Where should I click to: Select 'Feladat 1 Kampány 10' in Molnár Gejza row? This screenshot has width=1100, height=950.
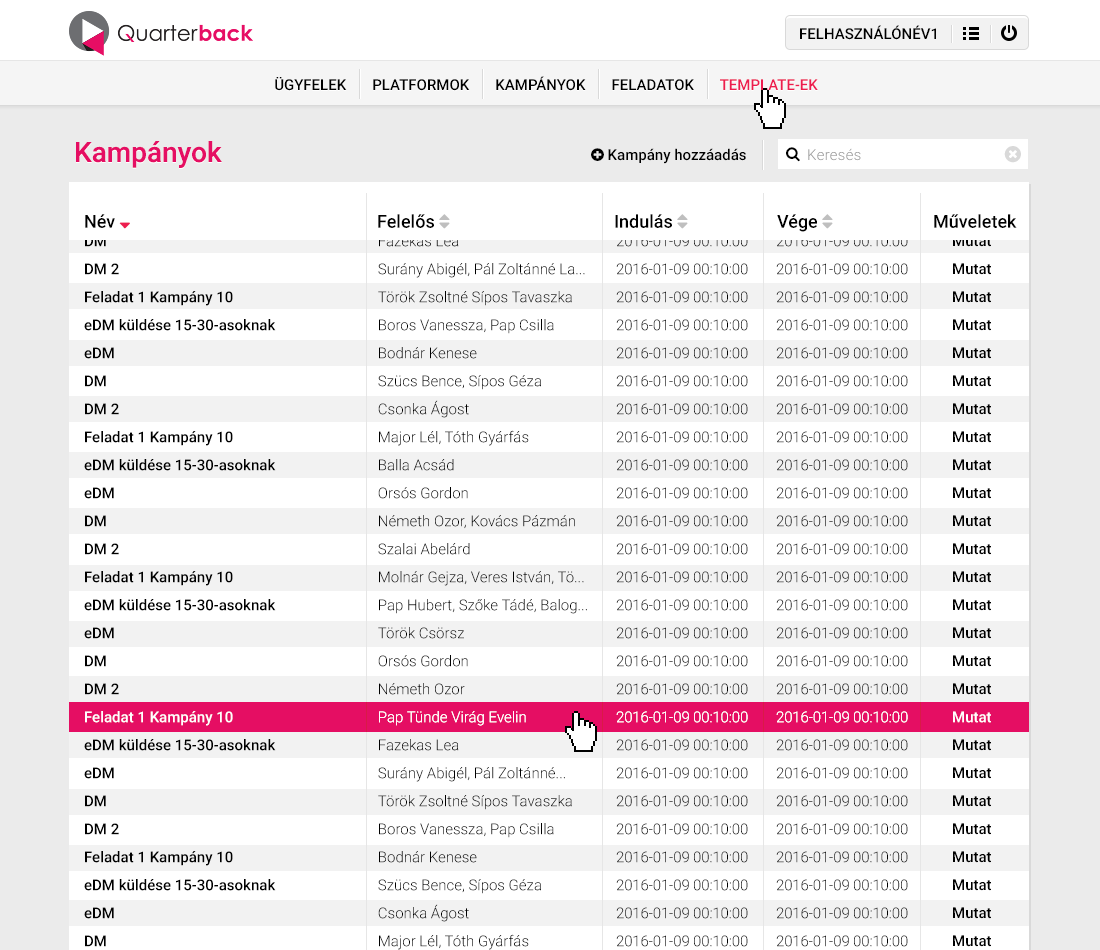point(159,577)
